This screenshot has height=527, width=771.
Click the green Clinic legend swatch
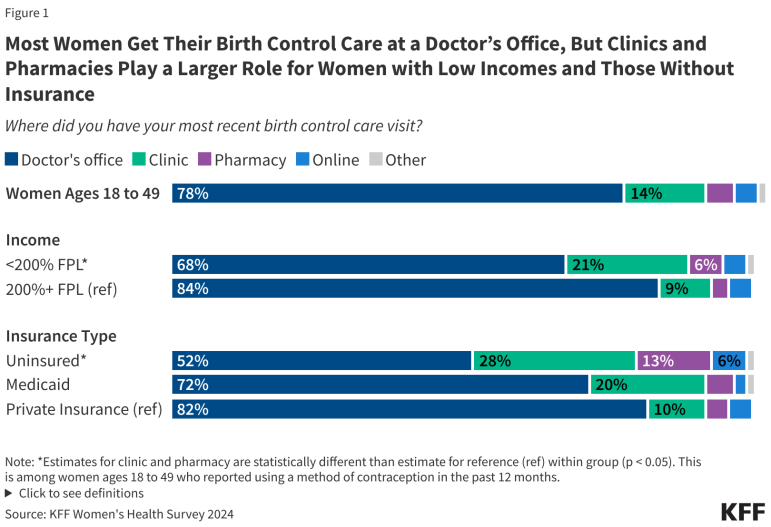pyautogui.click(x=137, y=160)
